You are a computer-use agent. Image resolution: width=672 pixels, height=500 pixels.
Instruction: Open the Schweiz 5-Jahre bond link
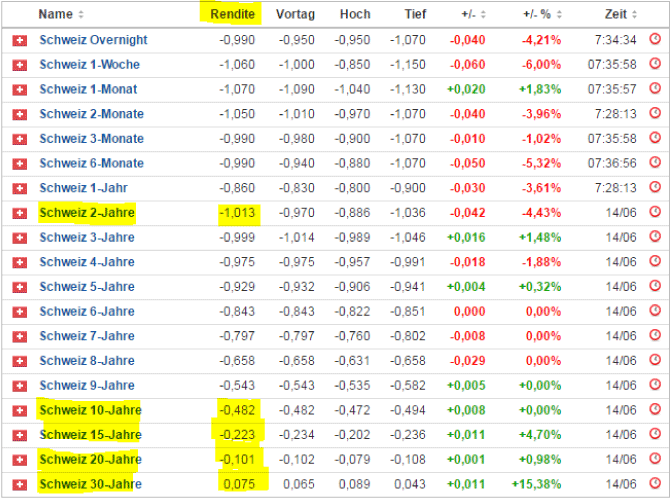86,287
